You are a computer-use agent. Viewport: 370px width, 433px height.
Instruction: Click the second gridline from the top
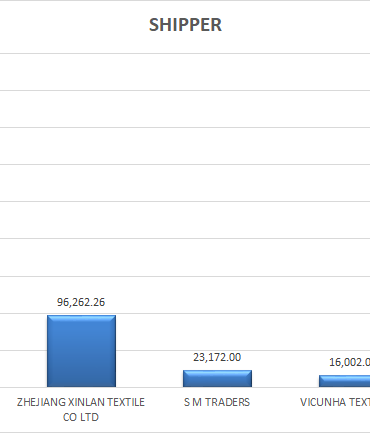tap(185, 90)
